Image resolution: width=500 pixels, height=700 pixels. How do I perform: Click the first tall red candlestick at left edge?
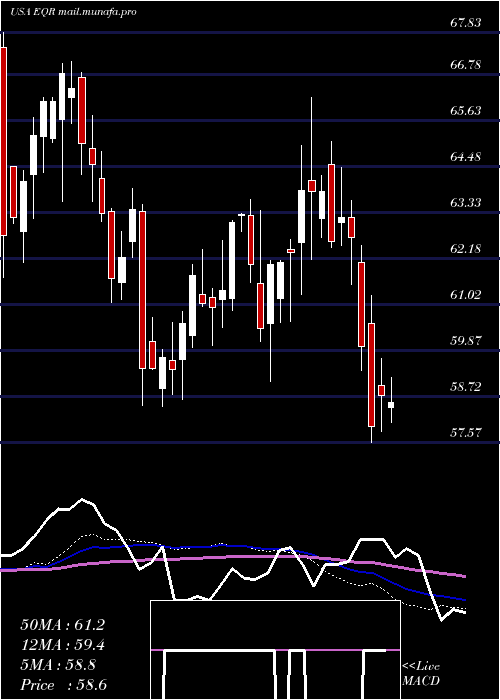(4, 141)
